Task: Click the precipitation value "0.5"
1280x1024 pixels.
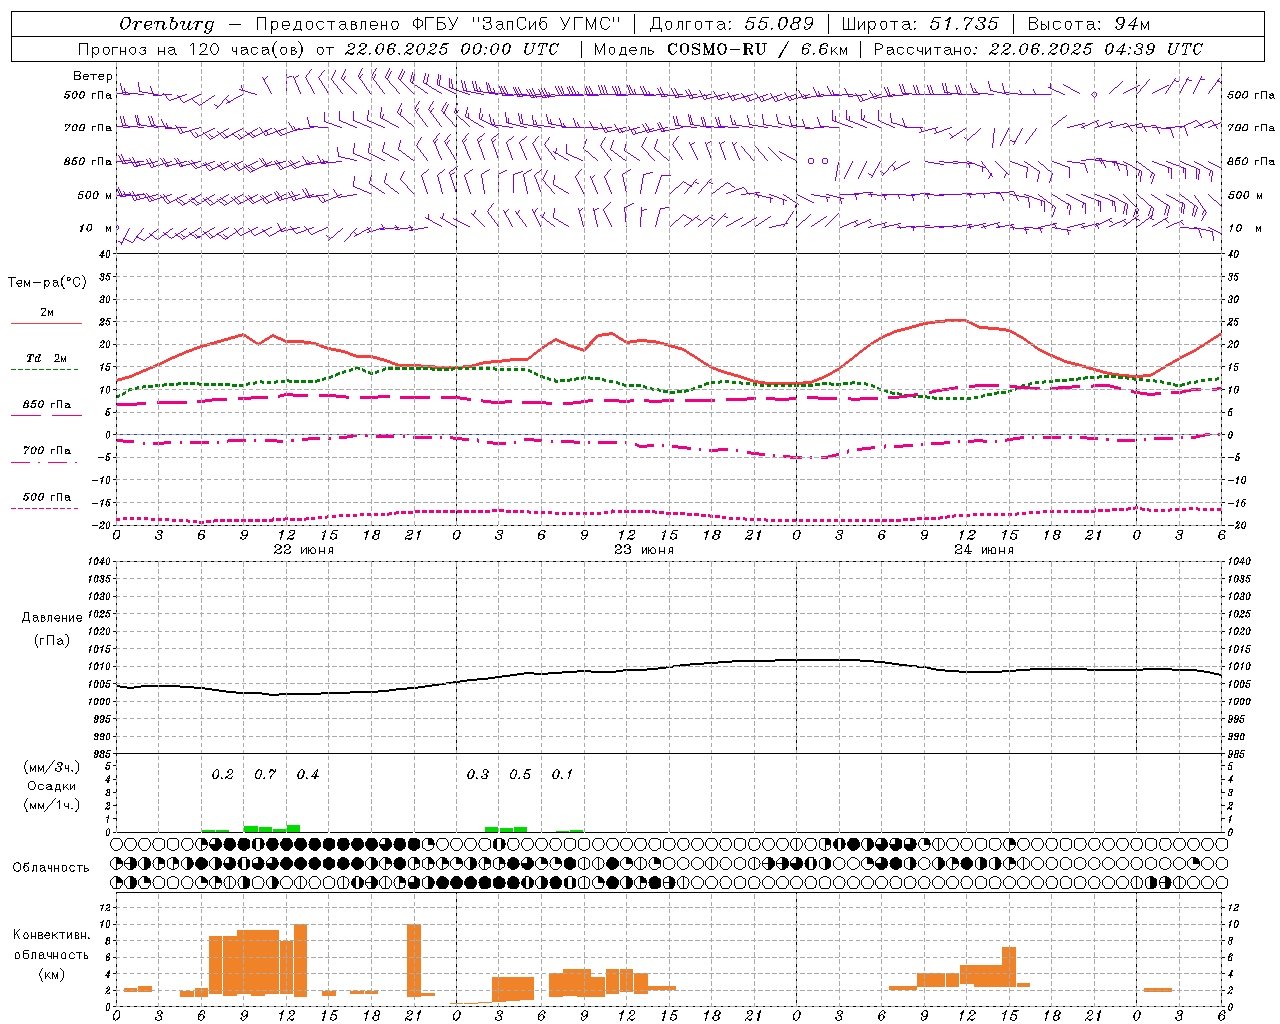Action: point(520,775)
